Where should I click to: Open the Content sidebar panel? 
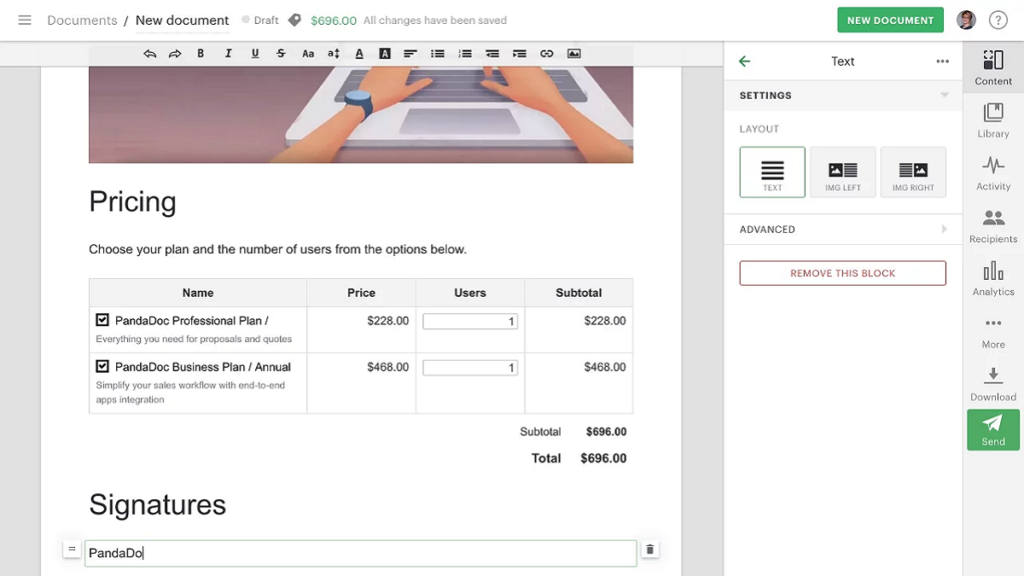point(993,67)
